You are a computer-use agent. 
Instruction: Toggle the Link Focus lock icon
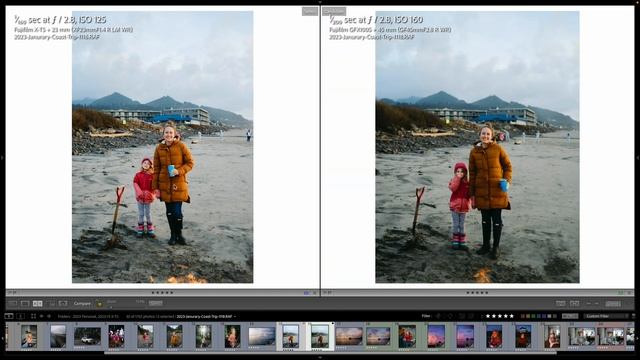[99, 304]
